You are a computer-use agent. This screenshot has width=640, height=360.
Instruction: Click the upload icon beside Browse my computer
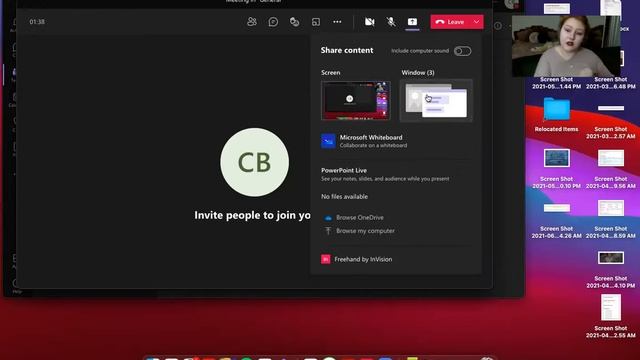pyautogui.click(x=328, y=231)
